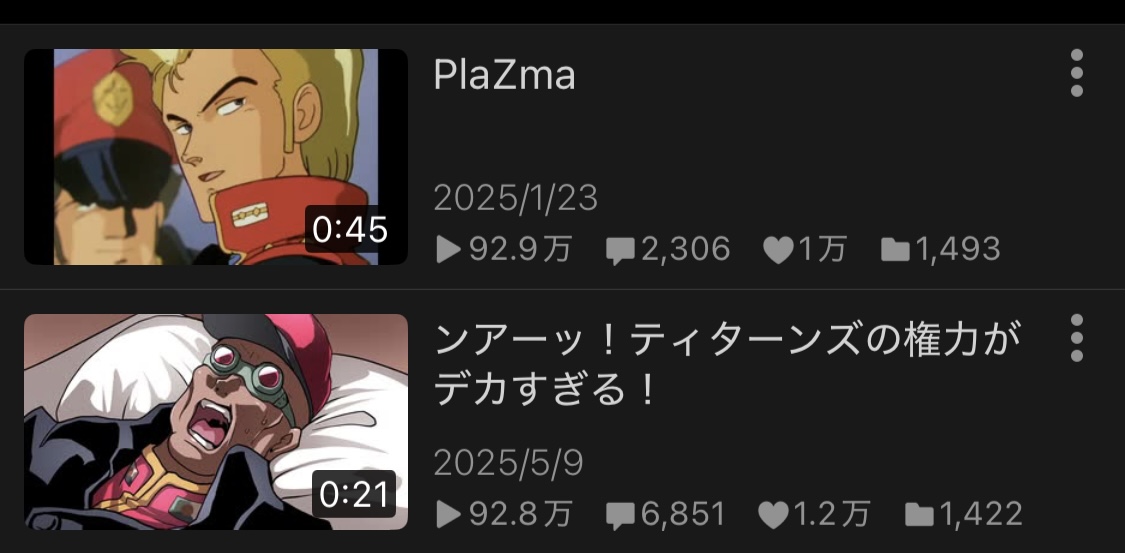
Task: Click the comment bubble icon beside 2,306
Action: [621, 251]
